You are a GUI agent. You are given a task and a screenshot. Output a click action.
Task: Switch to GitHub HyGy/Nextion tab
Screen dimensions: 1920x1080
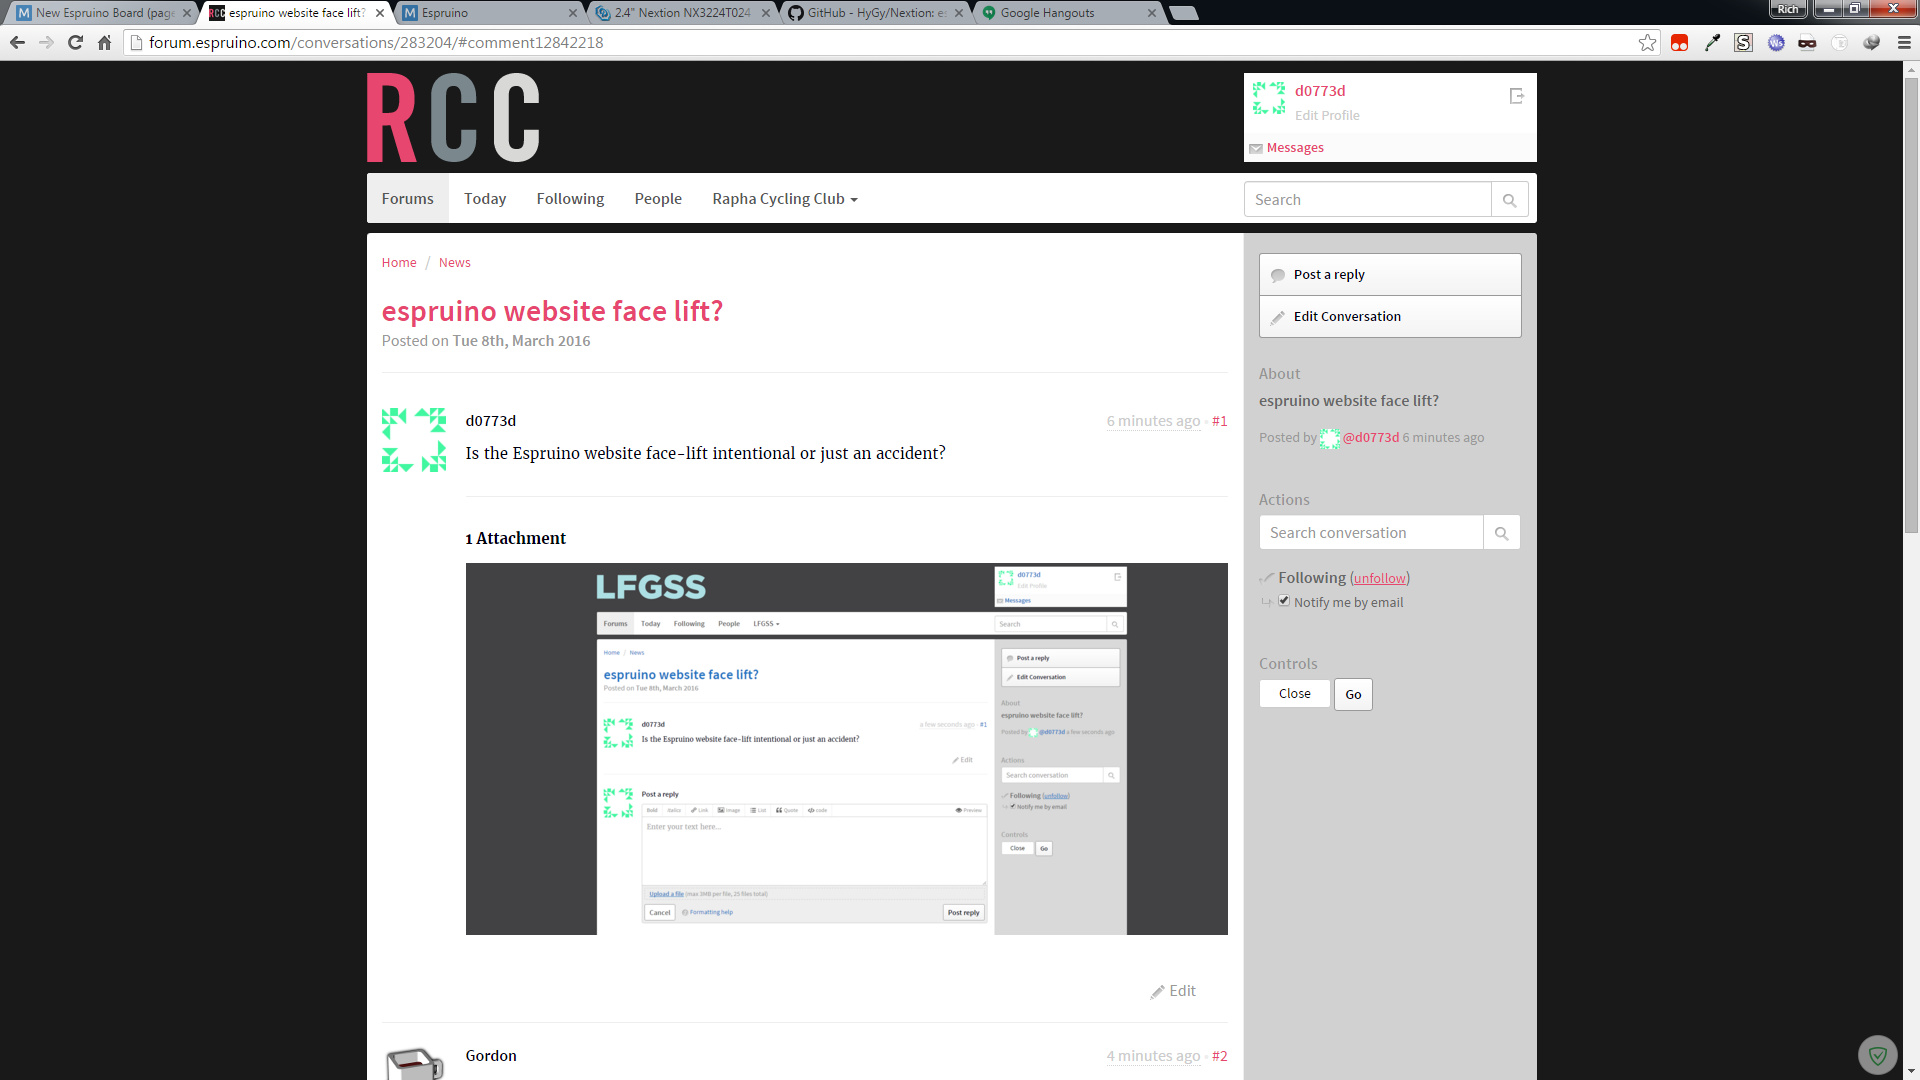875,13
